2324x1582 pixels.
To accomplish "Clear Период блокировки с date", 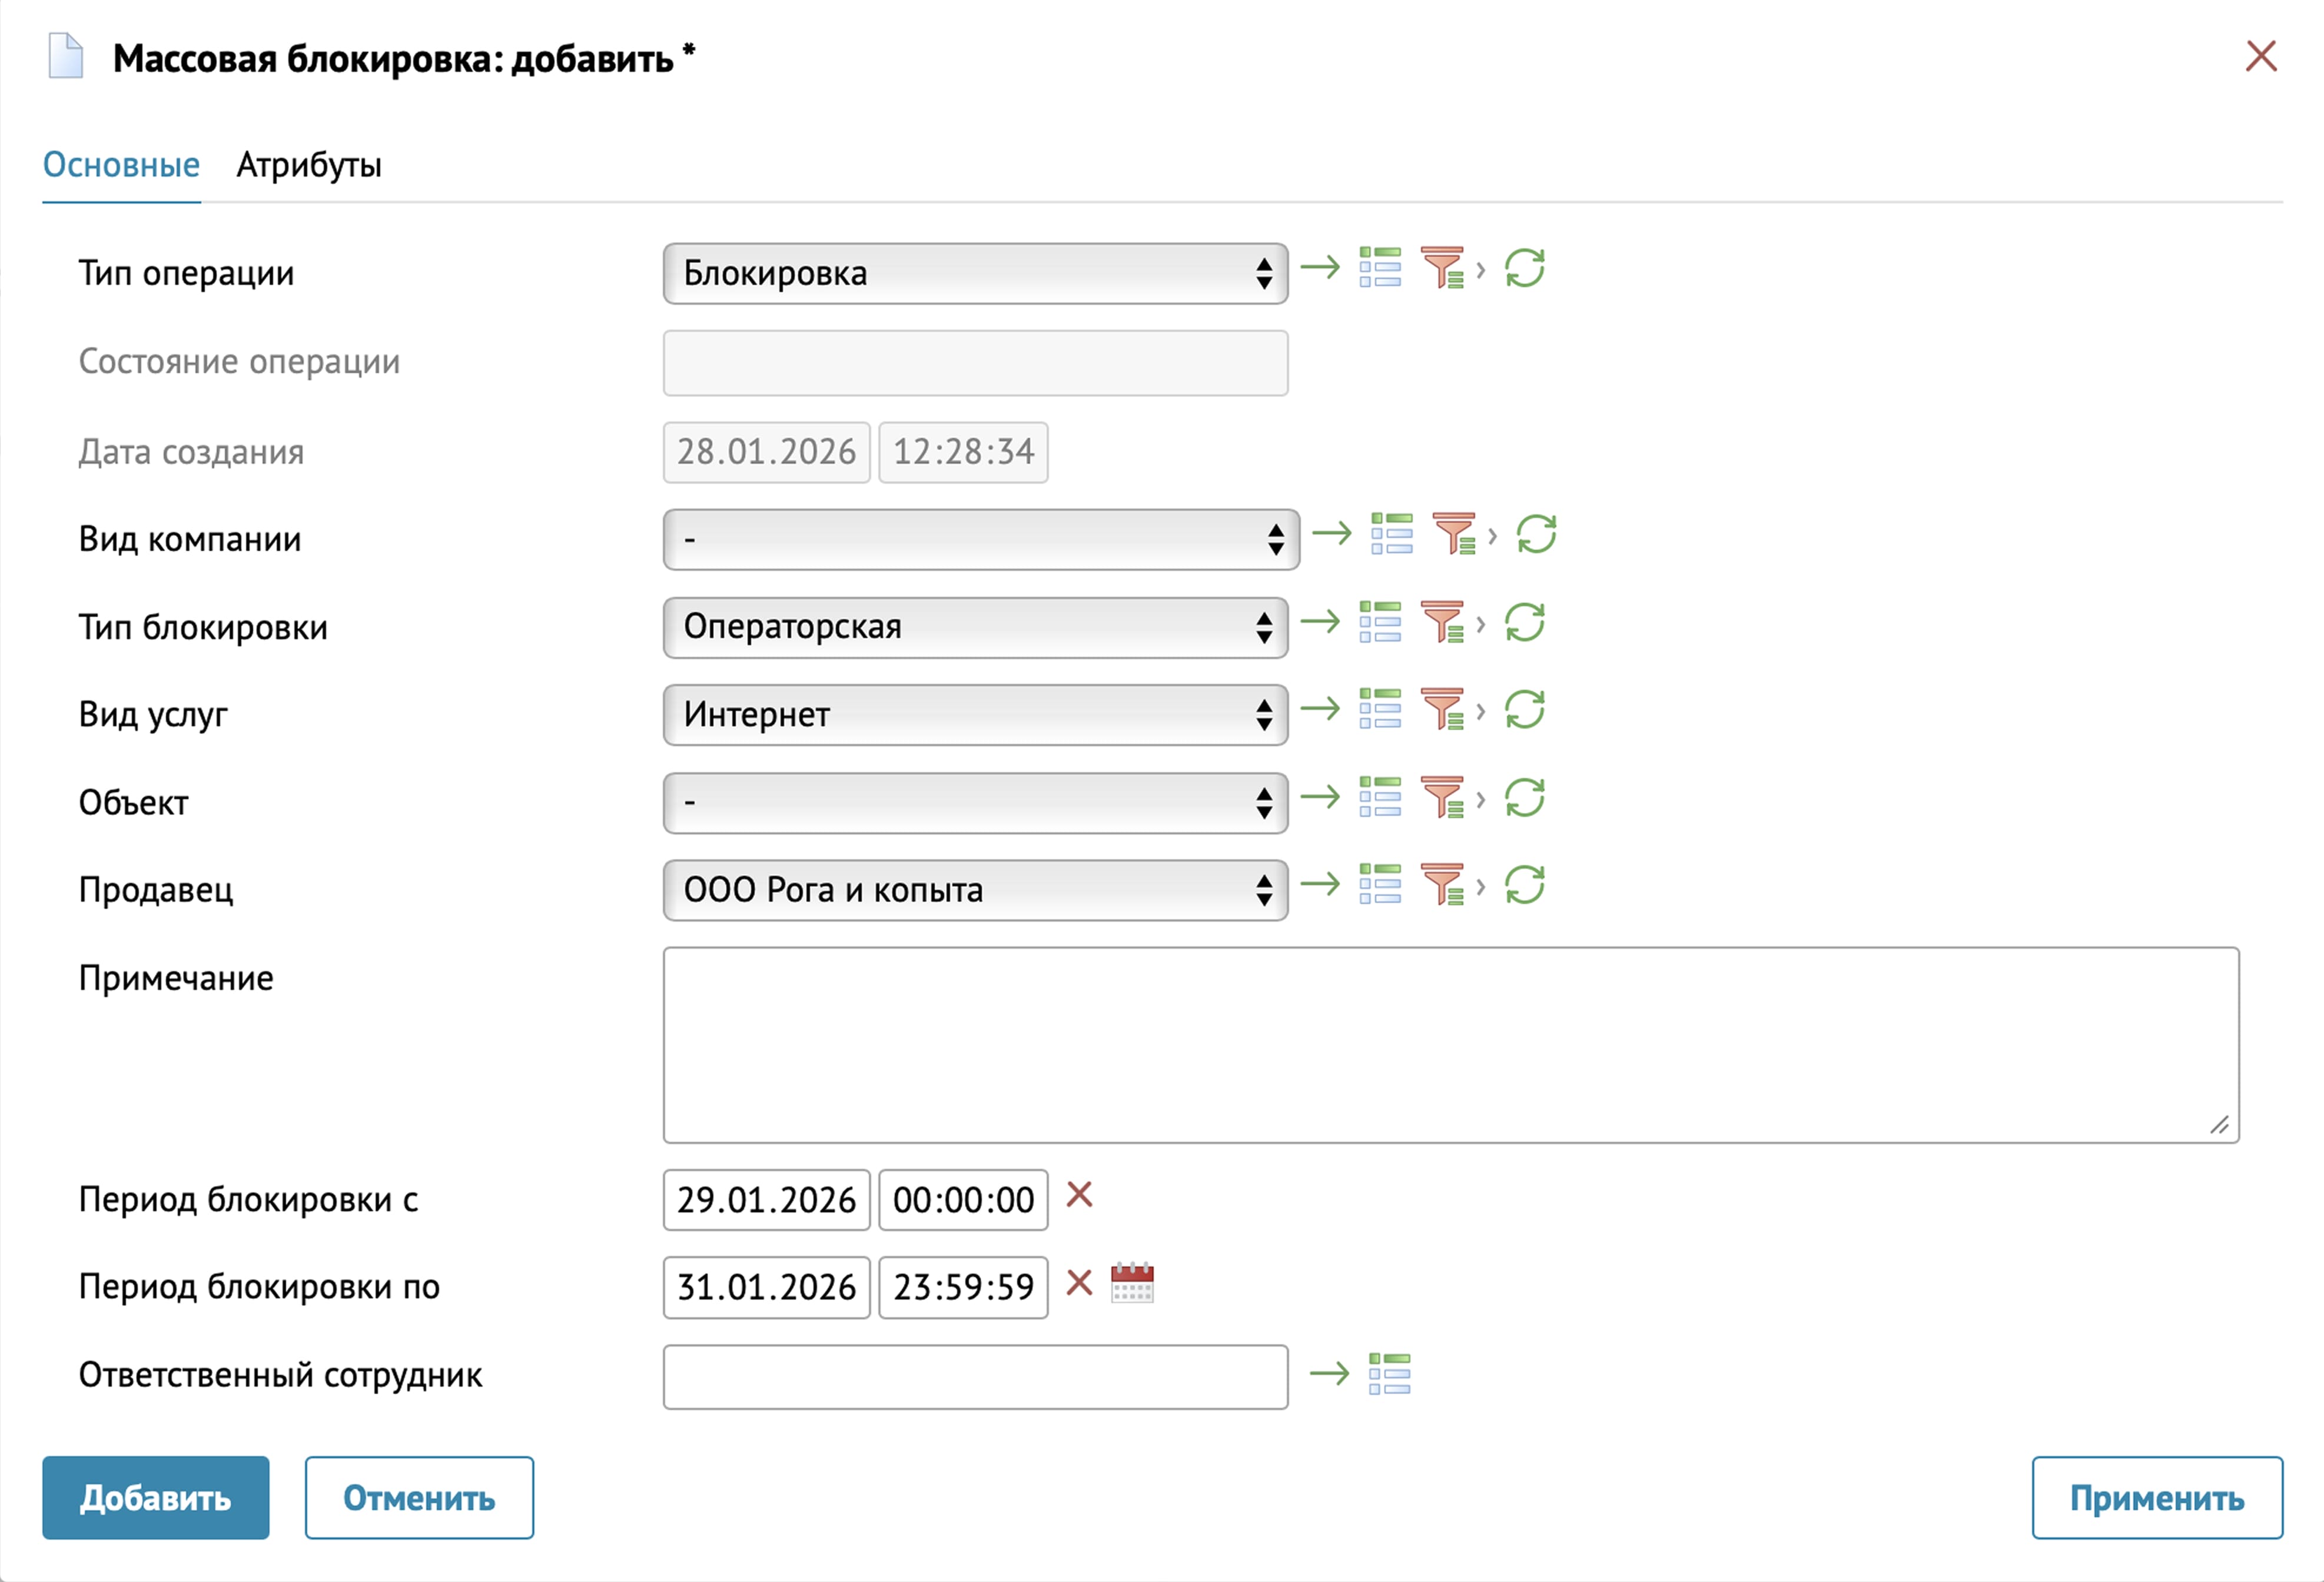I will click(x=1079, y=1195).
